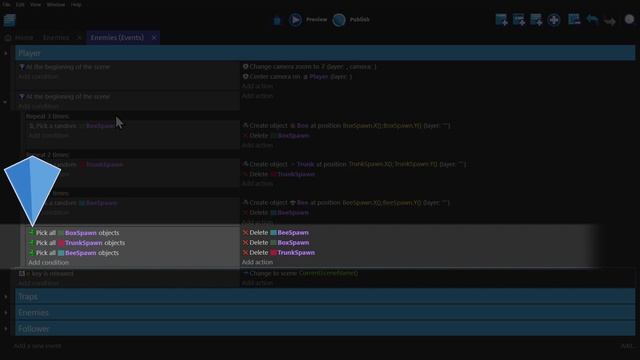The height and width of the screenshot is (360, 640).
Task: Click the Publish label
Action: [360, 20]
